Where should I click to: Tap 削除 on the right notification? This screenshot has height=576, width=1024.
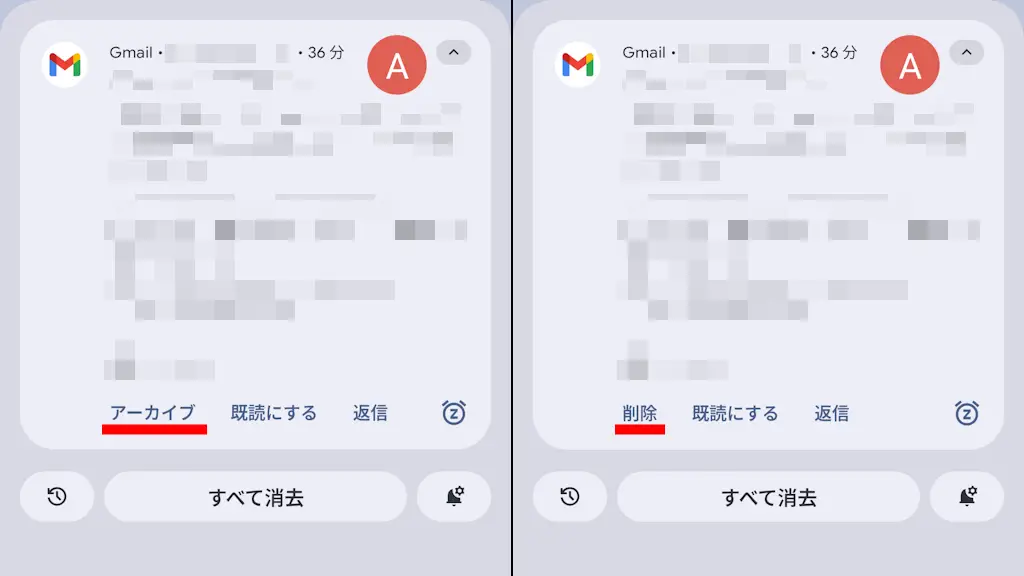pos(639,413)
